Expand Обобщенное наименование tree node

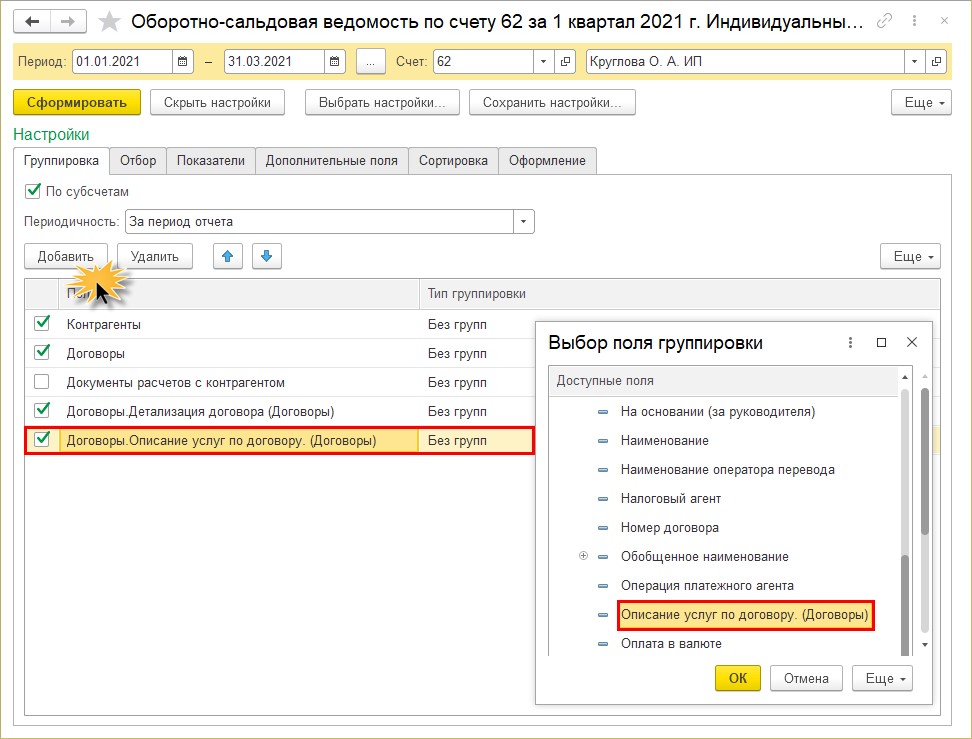click(583, 556)
